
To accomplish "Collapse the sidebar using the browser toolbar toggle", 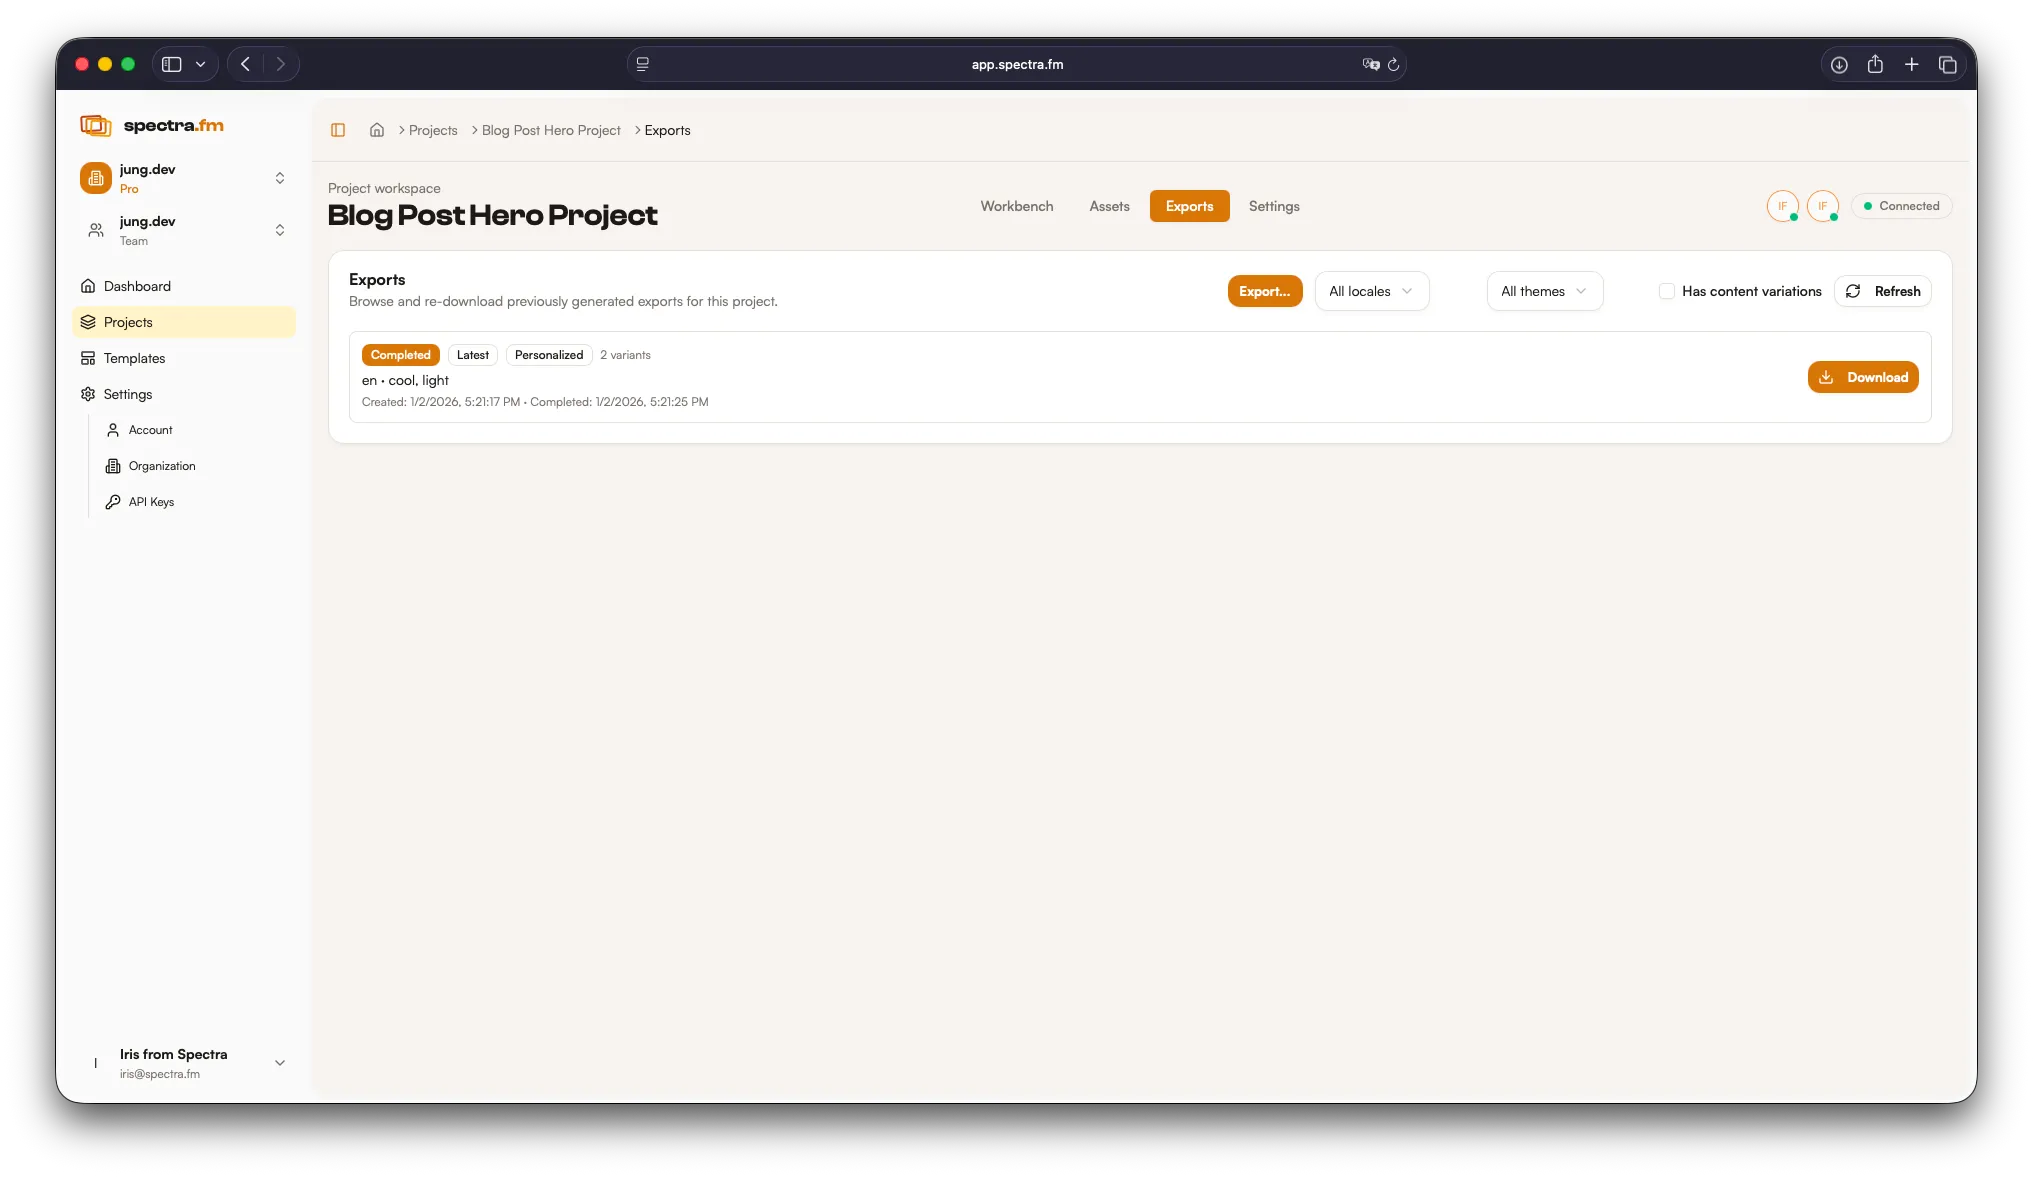I will tap(170, 63).
